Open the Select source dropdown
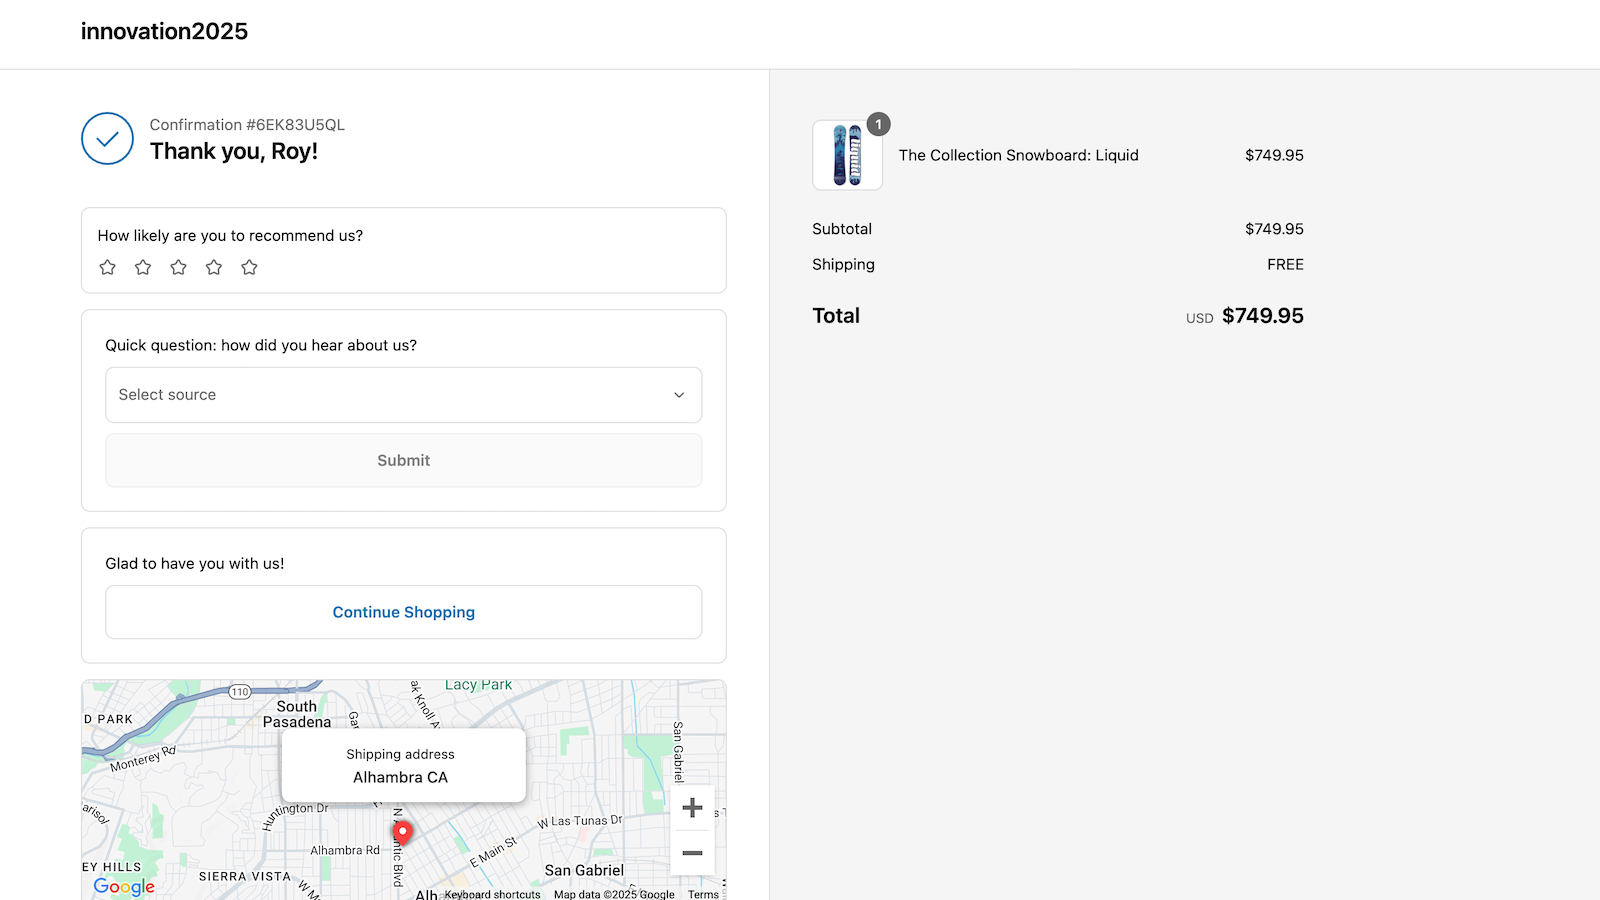This screenshot has width=1600, height=900. coord(403,395)
